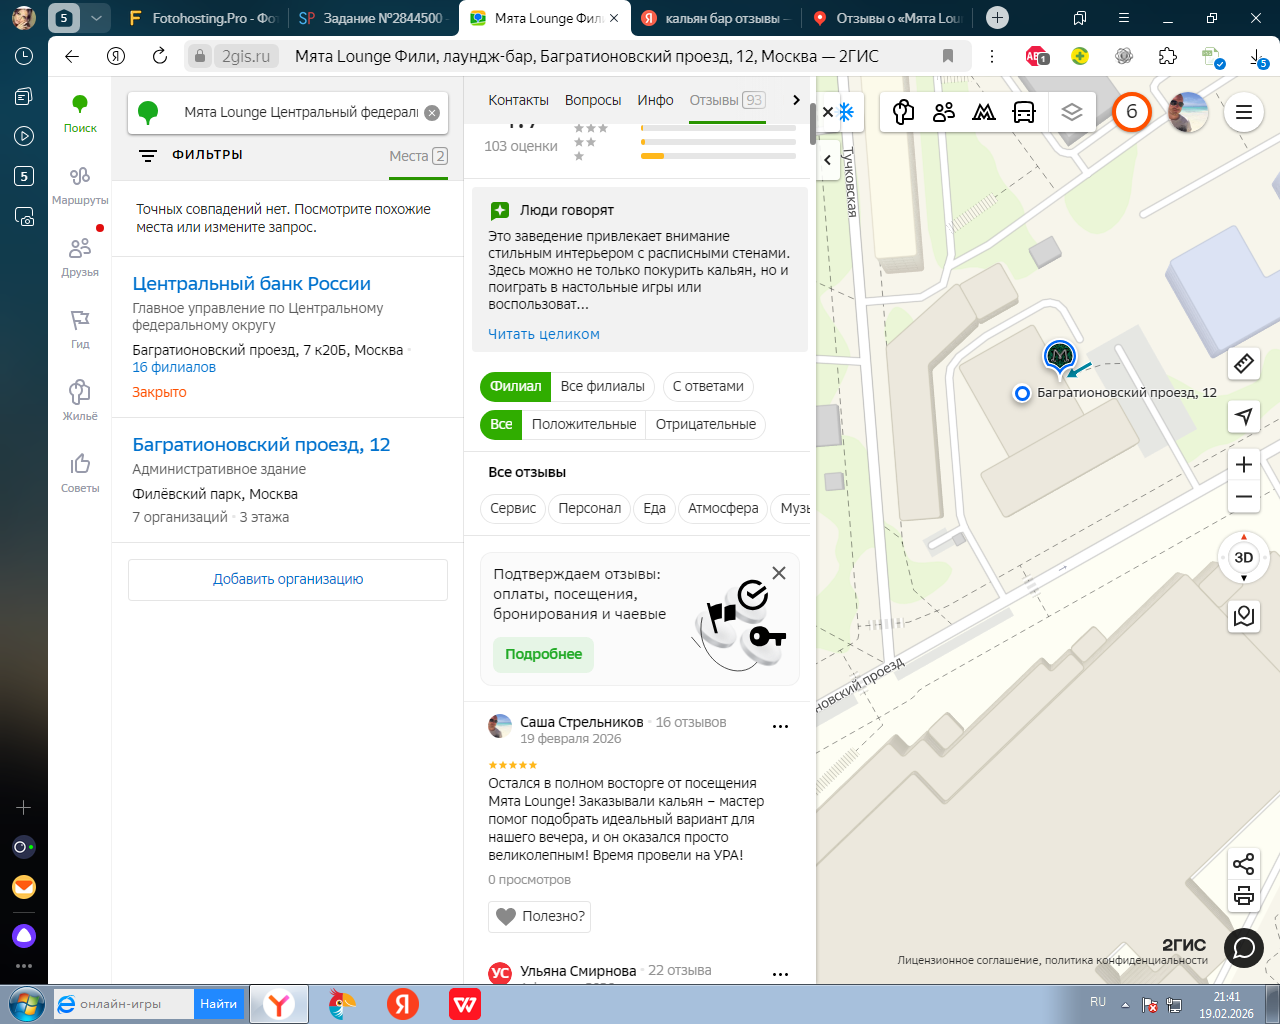
Task: Open the Центральный банк России result
Action: click(x=252, y=284)
